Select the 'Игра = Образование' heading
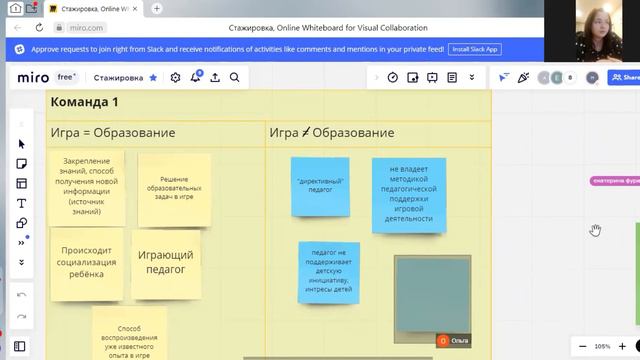The height and width of the screenshot is (360, 640). pos(113,133)
